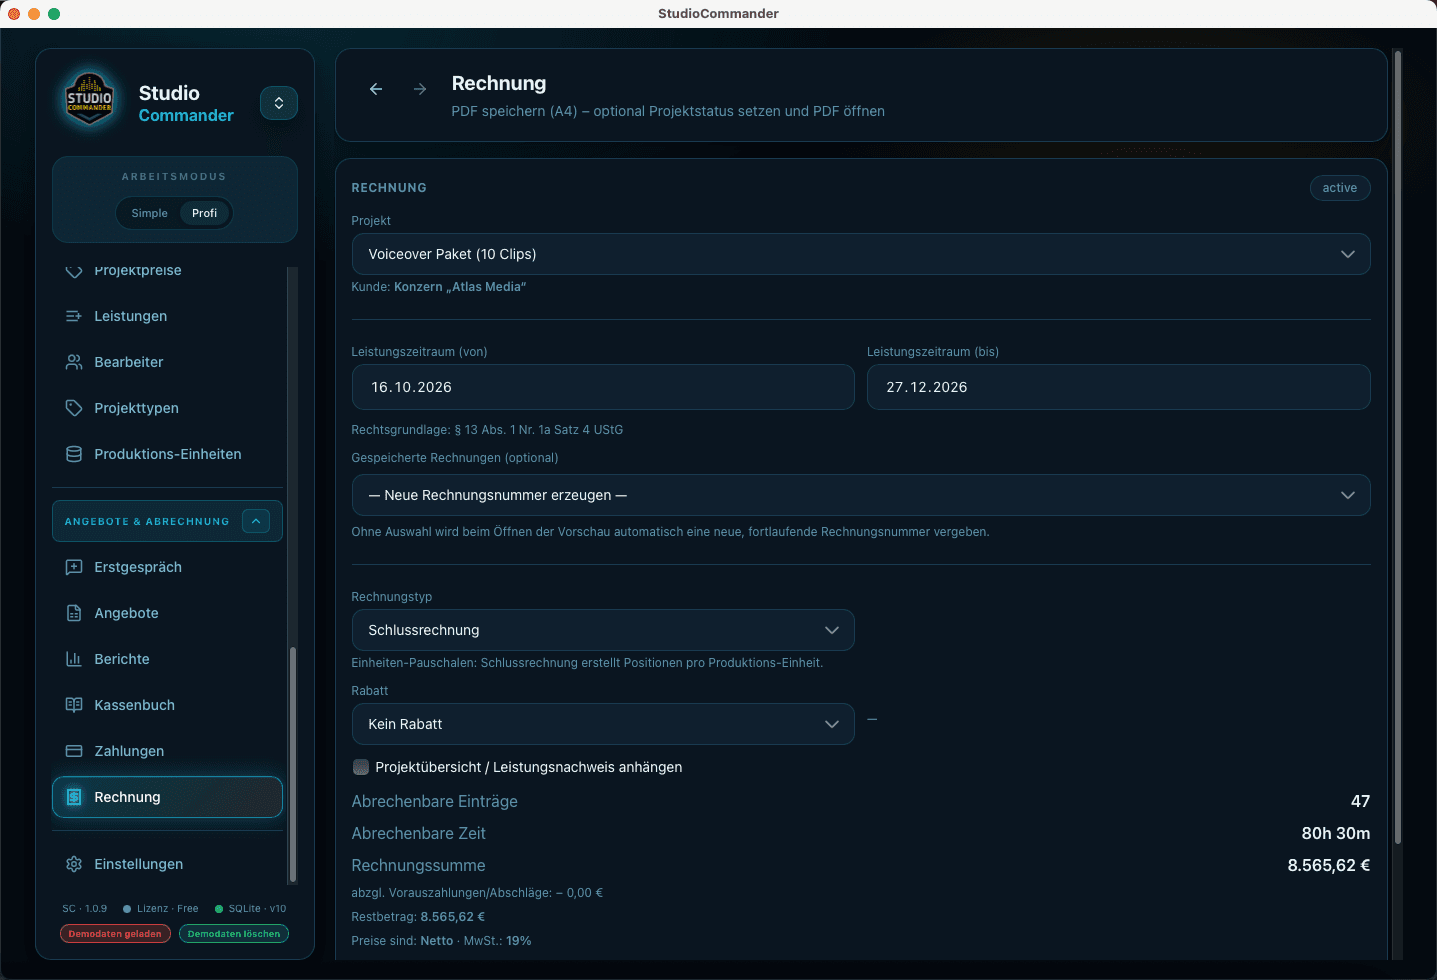Open the Projekt dropdown showing Voiceover Paket
This screenshot has width=1437, height=980.
(860, 254)
